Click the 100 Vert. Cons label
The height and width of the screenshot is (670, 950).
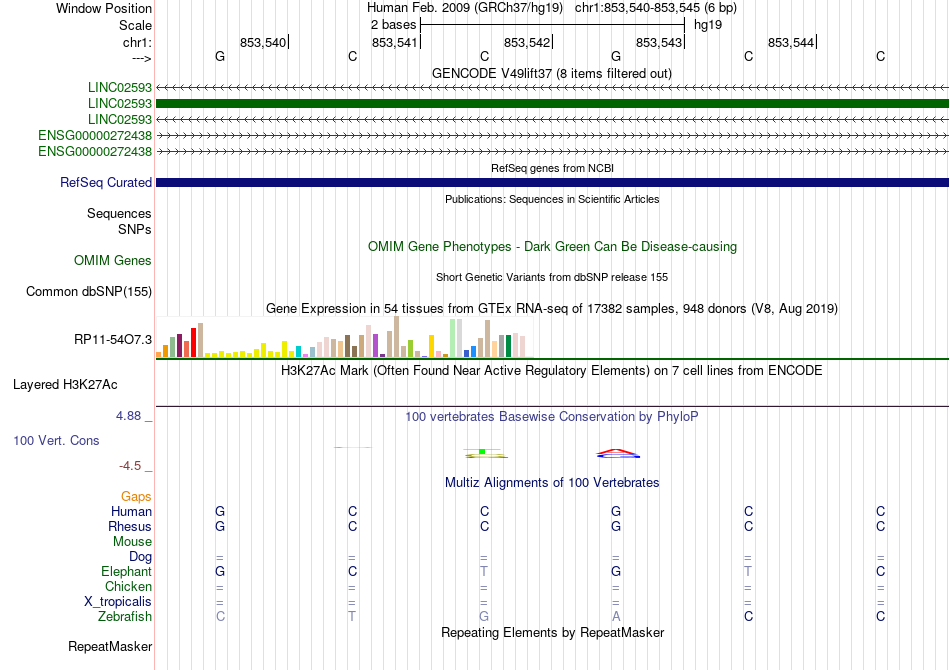[x=56, y=440]
